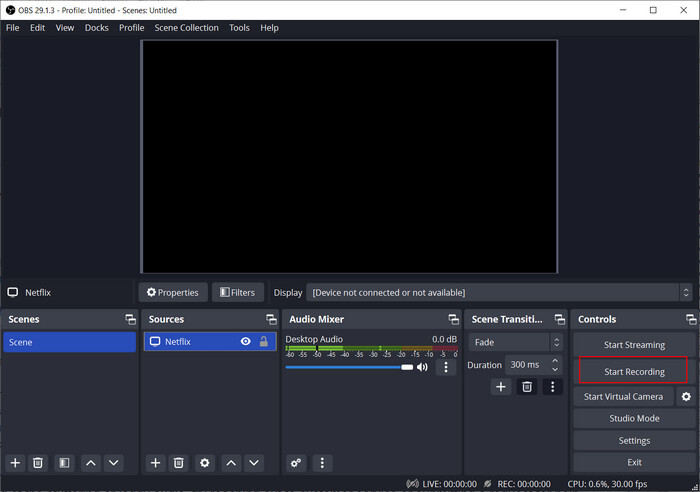
Task: Move the Netflix source up
Action: click(x=231, y=463)
